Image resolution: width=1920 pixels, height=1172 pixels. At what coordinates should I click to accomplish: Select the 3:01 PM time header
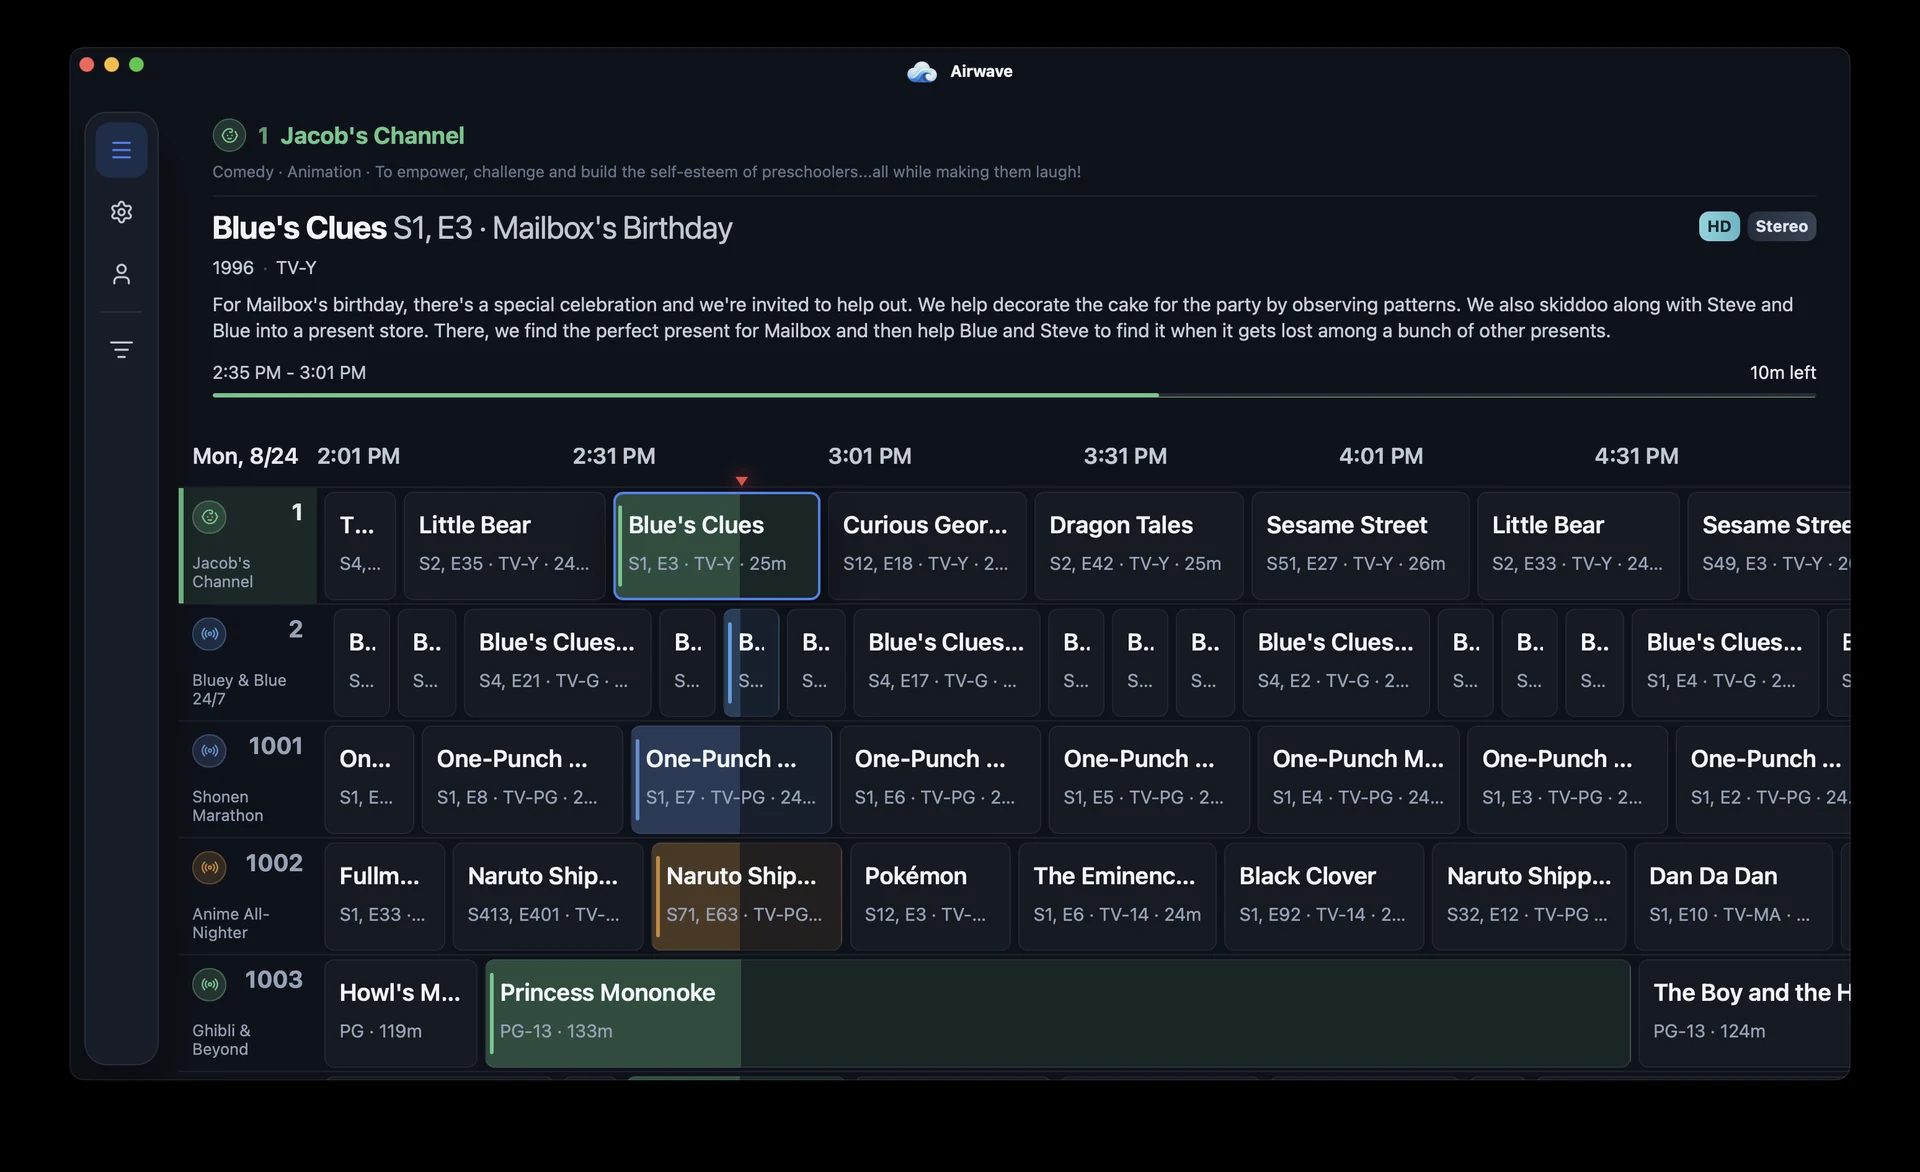(870, 456)
